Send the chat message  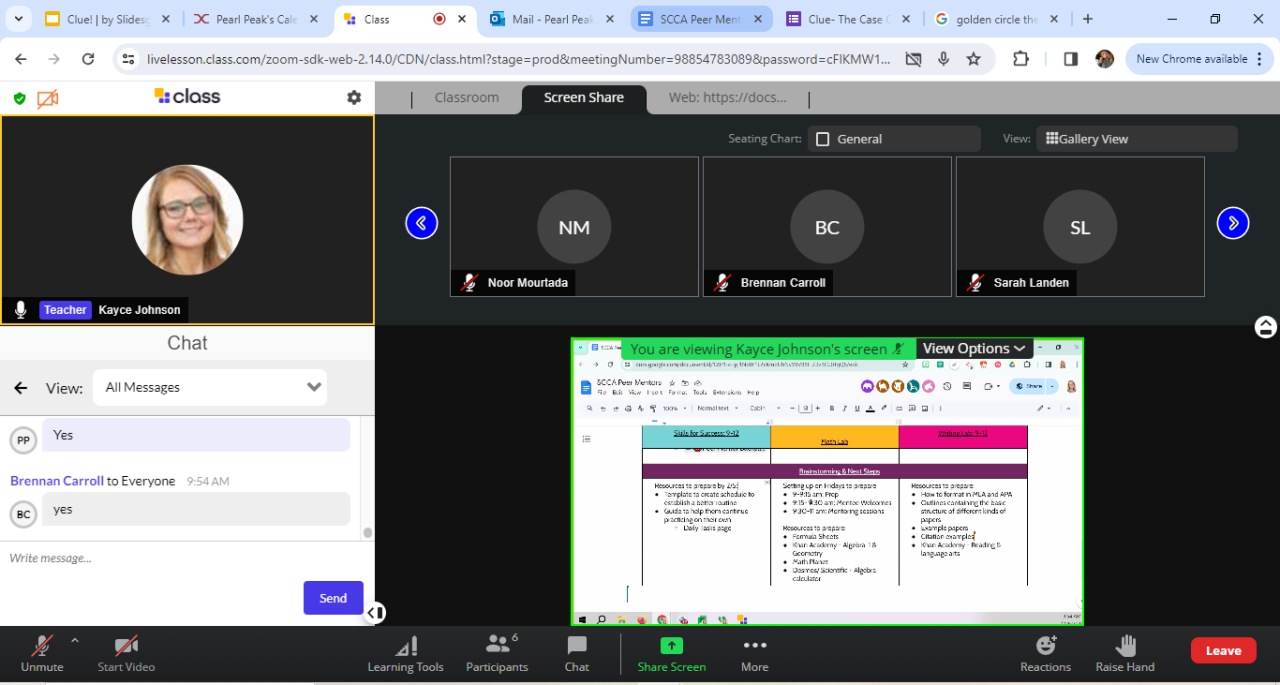[x=333, y=598]
